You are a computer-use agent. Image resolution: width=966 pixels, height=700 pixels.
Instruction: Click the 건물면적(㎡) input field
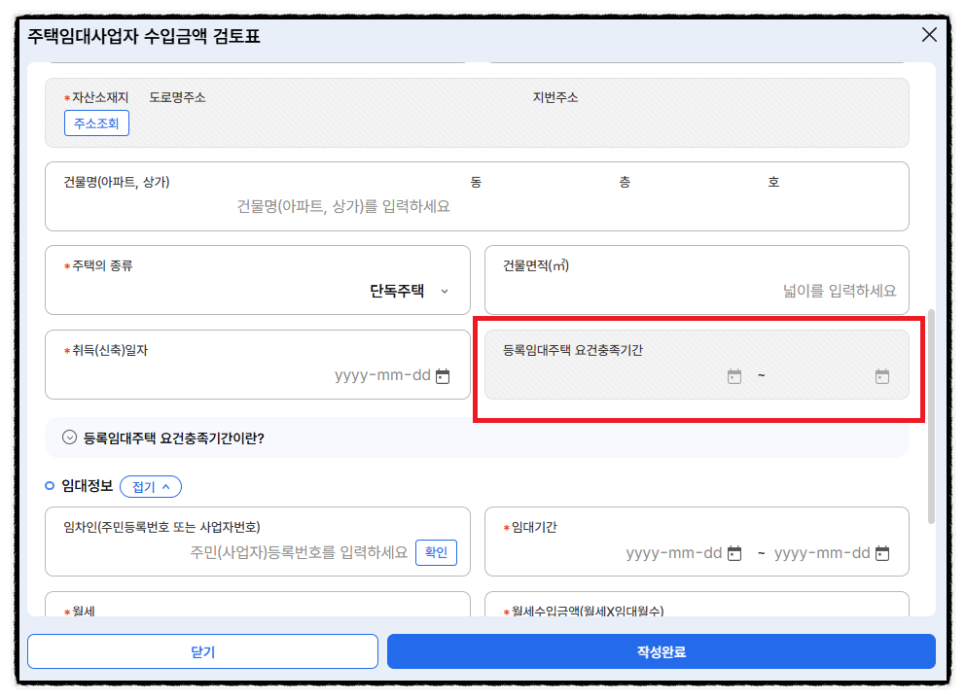pyautogui.click(x=839, y=291)
